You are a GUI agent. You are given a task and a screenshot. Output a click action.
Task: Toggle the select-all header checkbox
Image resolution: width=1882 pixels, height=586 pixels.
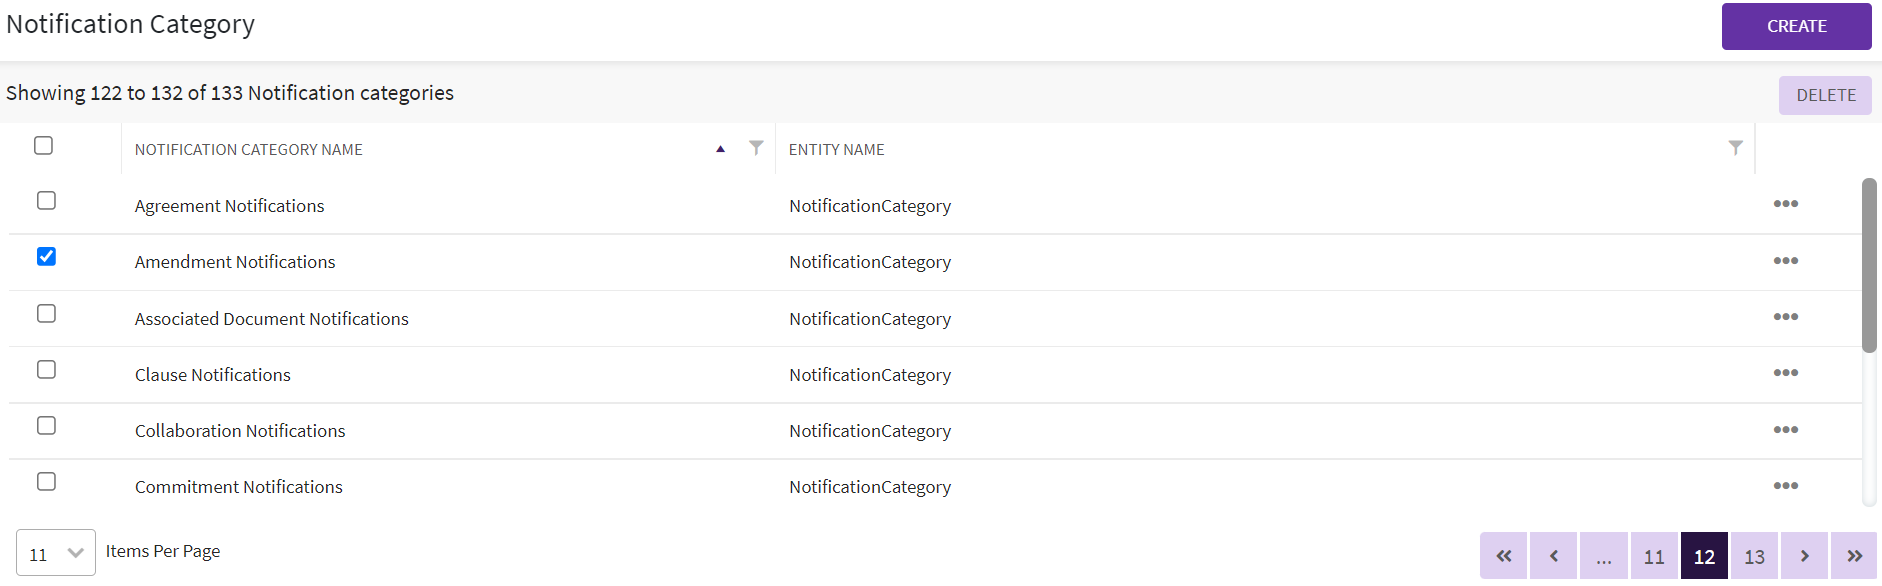pos(43,146)
